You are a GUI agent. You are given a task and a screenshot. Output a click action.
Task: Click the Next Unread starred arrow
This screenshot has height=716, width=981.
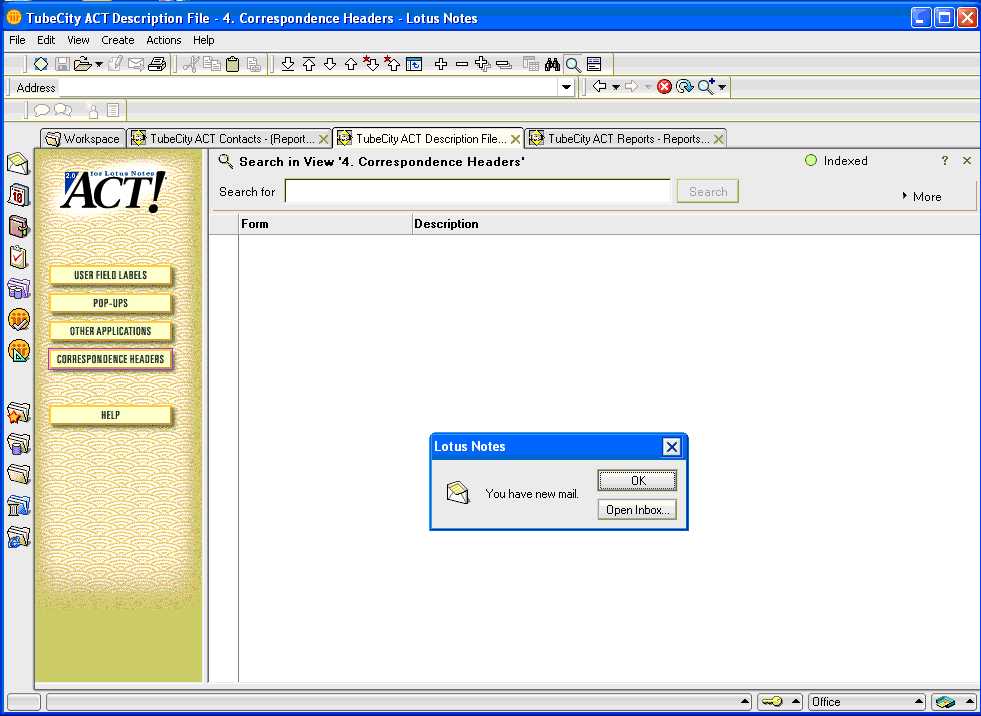click(x=371, y=64)
